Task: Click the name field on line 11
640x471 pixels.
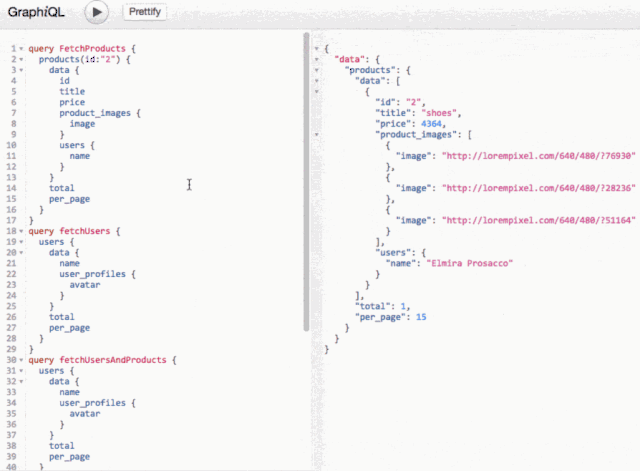Action: click(80, 156)
